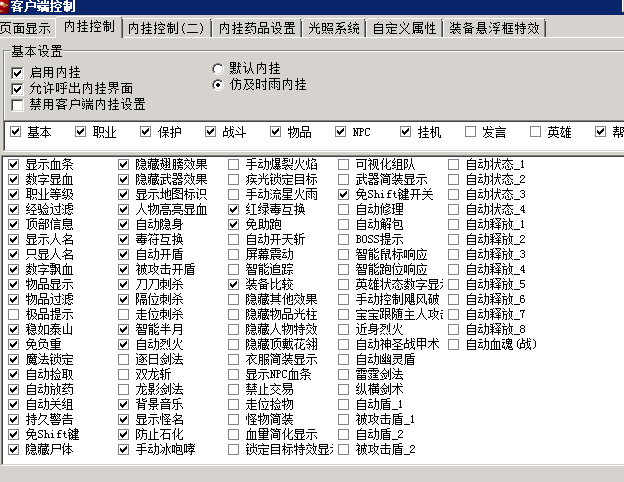Enable 自动释放_1 checkbox

[x=453, y=224]
